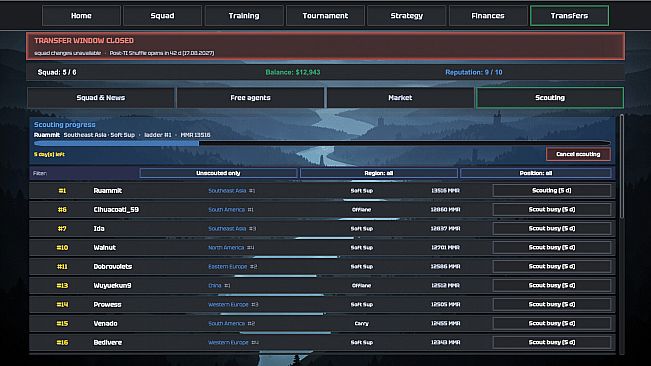
Task: Open the Market sub-tab
Action: (x=400, y=98)
